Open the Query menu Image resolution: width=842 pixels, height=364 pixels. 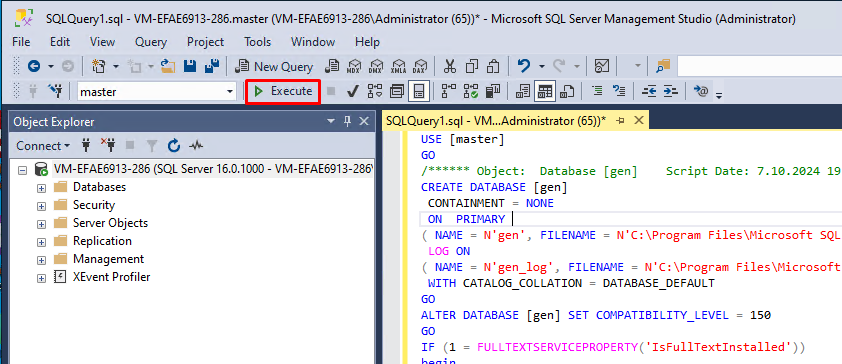pos(151,42)
